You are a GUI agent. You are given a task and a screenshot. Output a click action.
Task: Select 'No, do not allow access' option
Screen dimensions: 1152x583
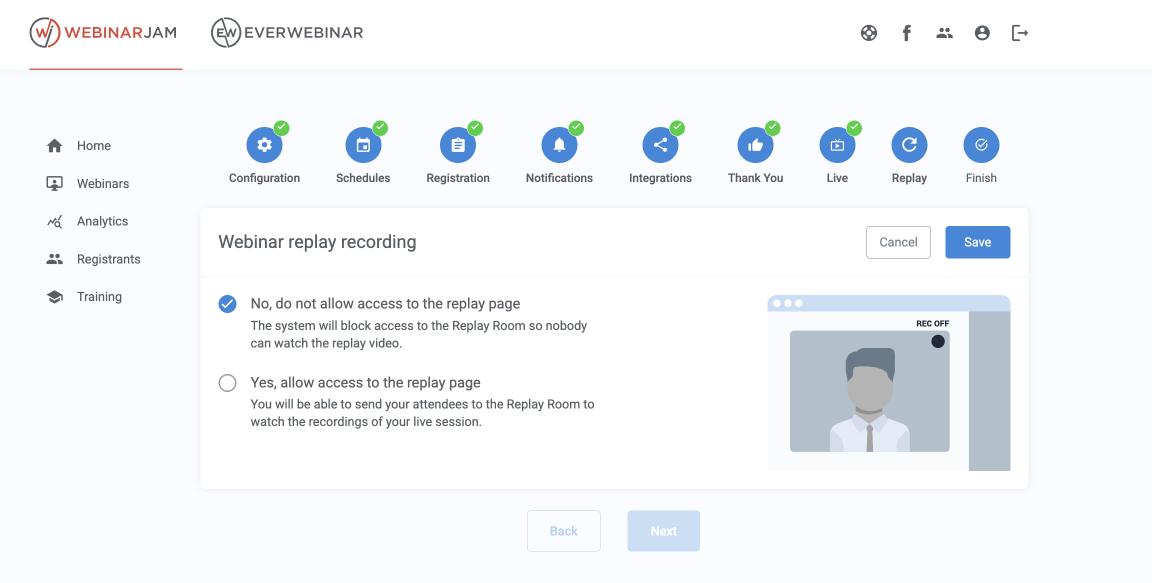228,304
